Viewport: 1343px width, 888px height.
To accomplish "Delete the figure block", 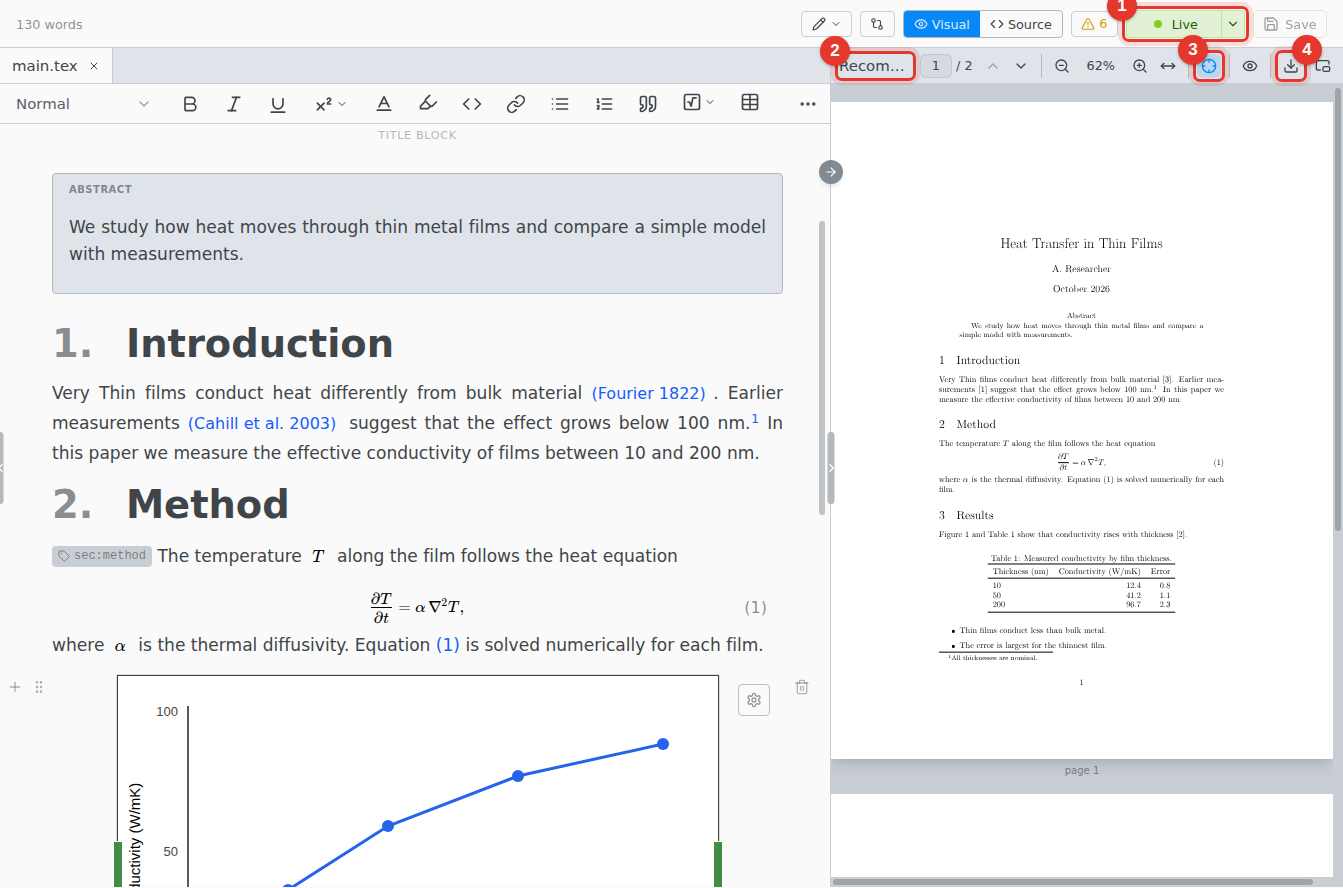I will point(802,687).
